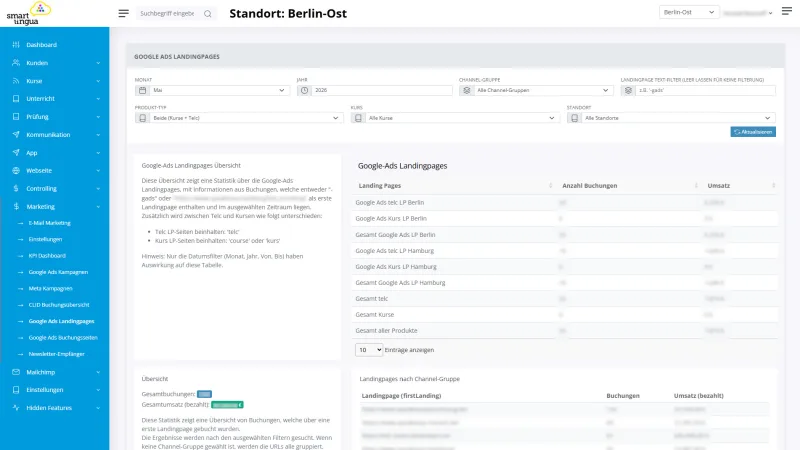This screenshot has width=800, height=450.
Task: Click the Kurse feed icon
Action: point(16,81)
